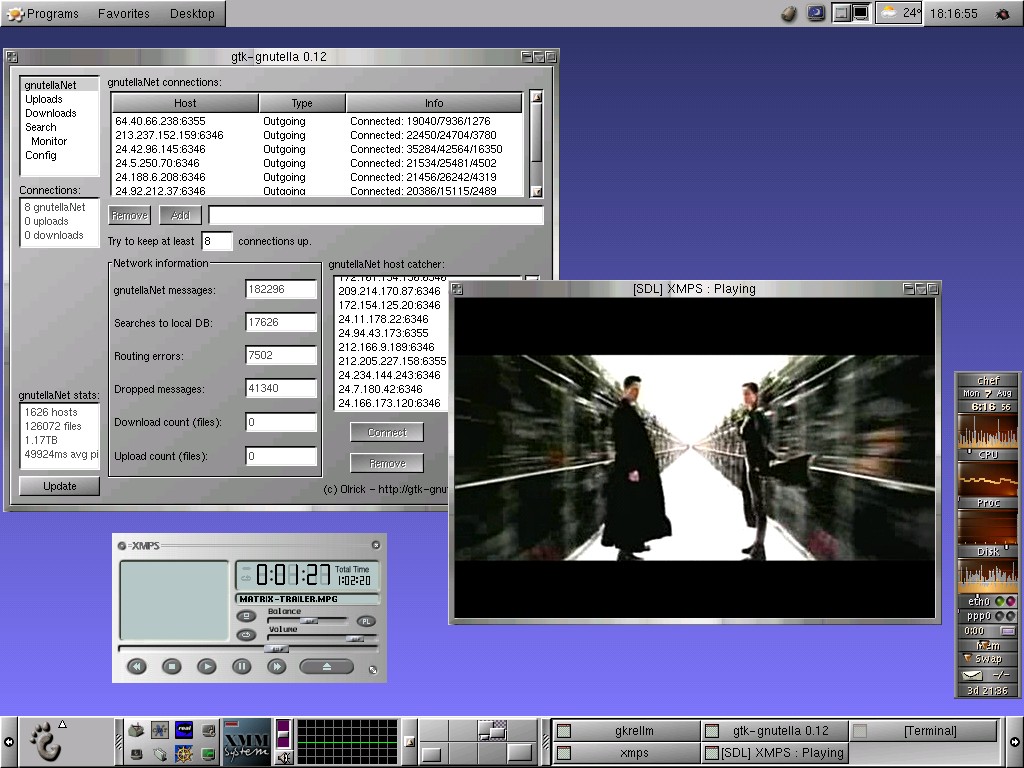
Task: Stop playback in XMPS player
Action: tap(172, 666)
